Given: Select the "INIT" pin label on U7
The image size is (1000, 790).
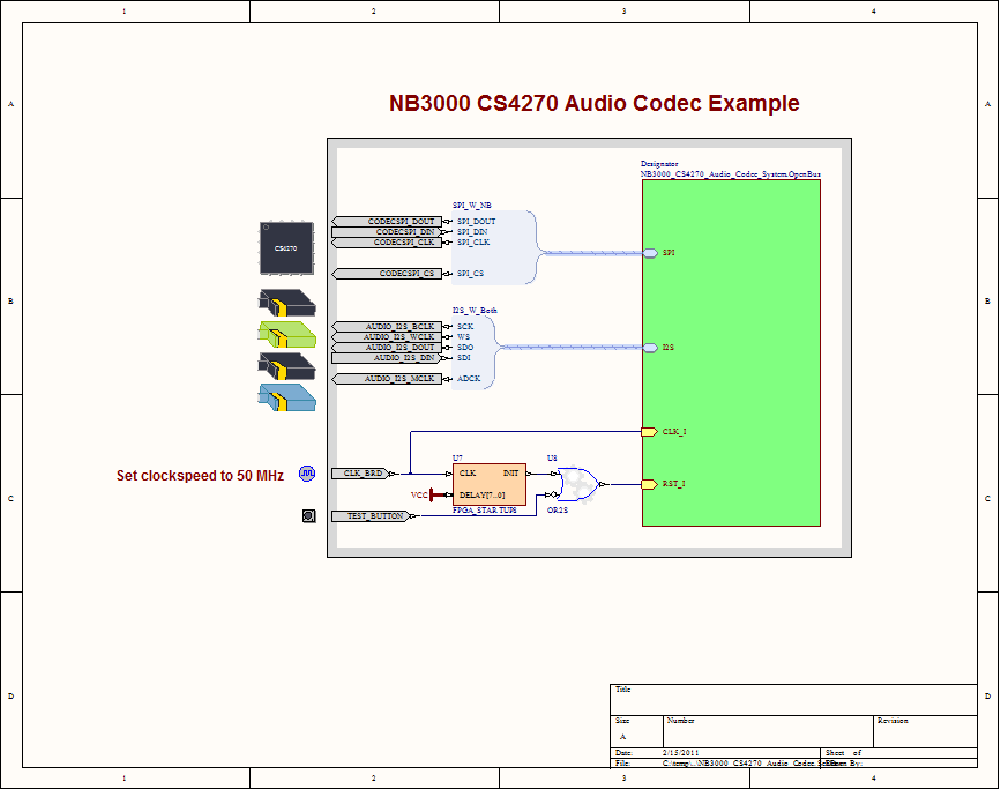Looking at the screenshot, I should 510,474.
